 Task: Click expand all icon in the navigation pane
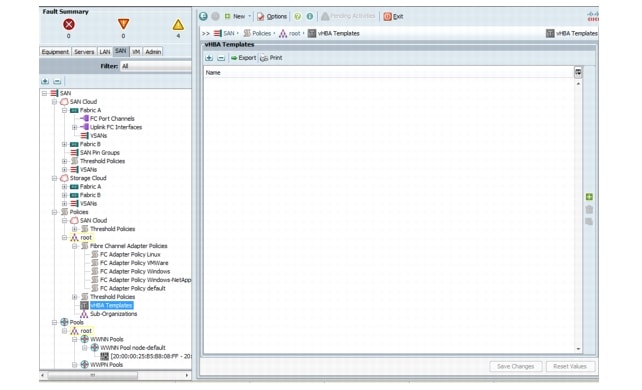(45, 81)
